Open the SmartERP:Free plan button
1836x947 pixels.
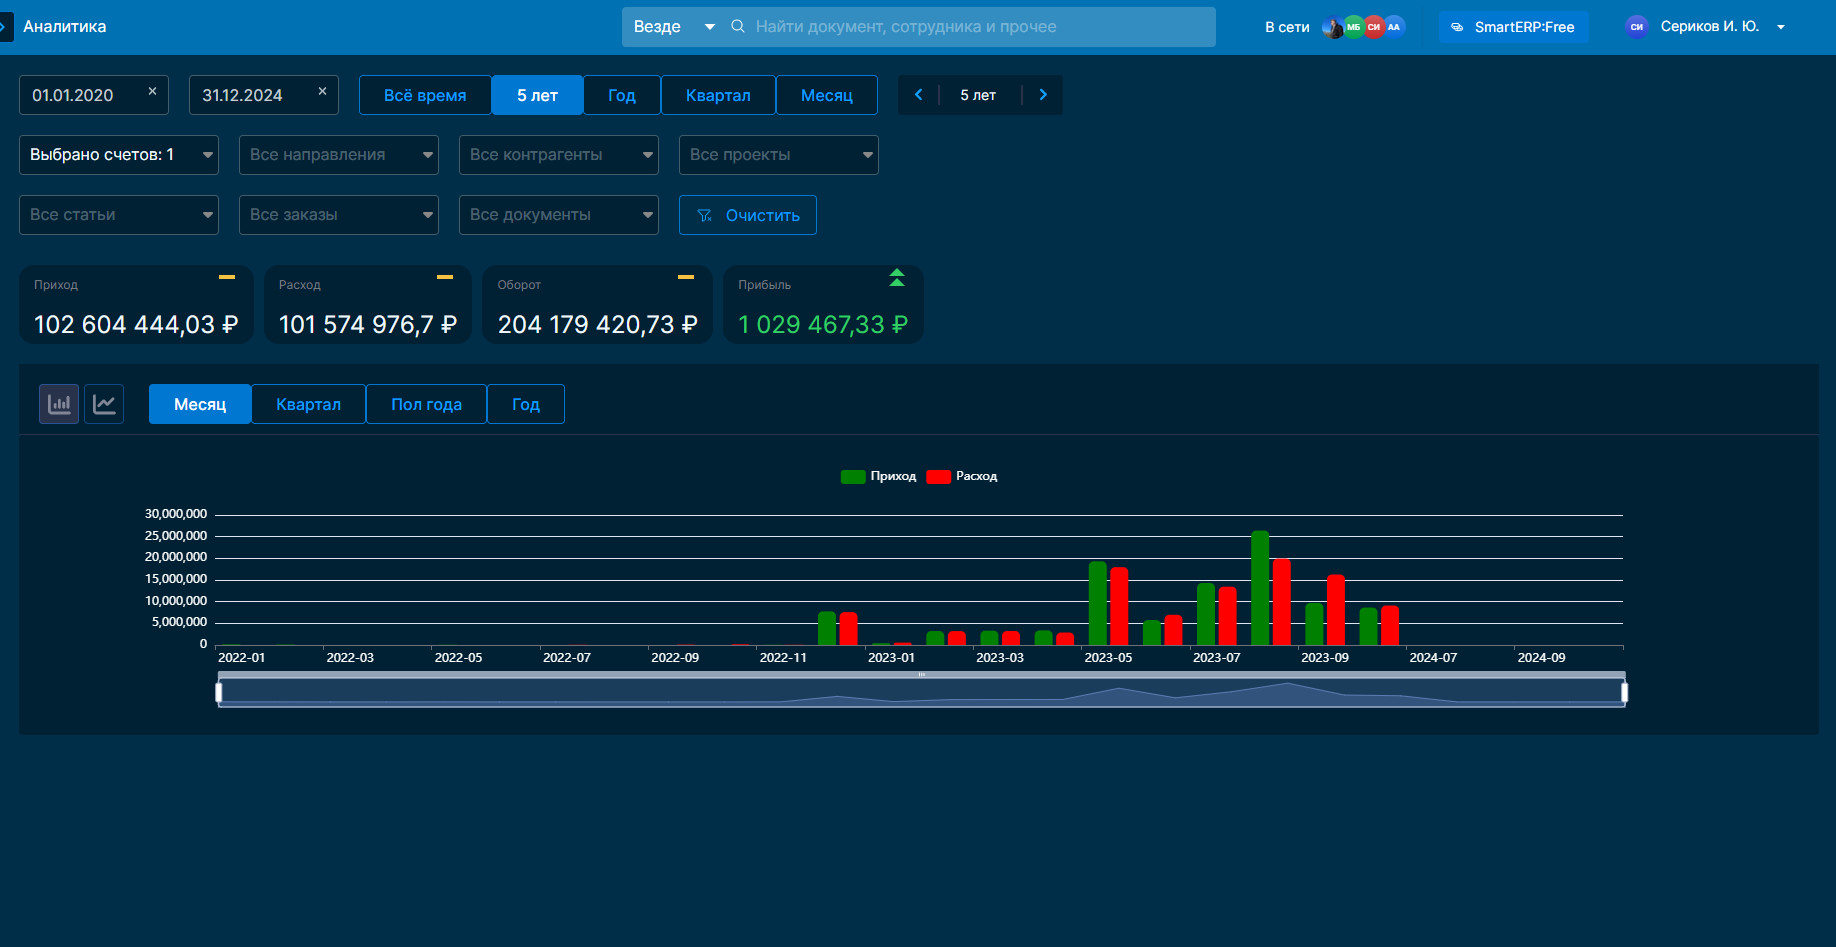[1513, 27]
